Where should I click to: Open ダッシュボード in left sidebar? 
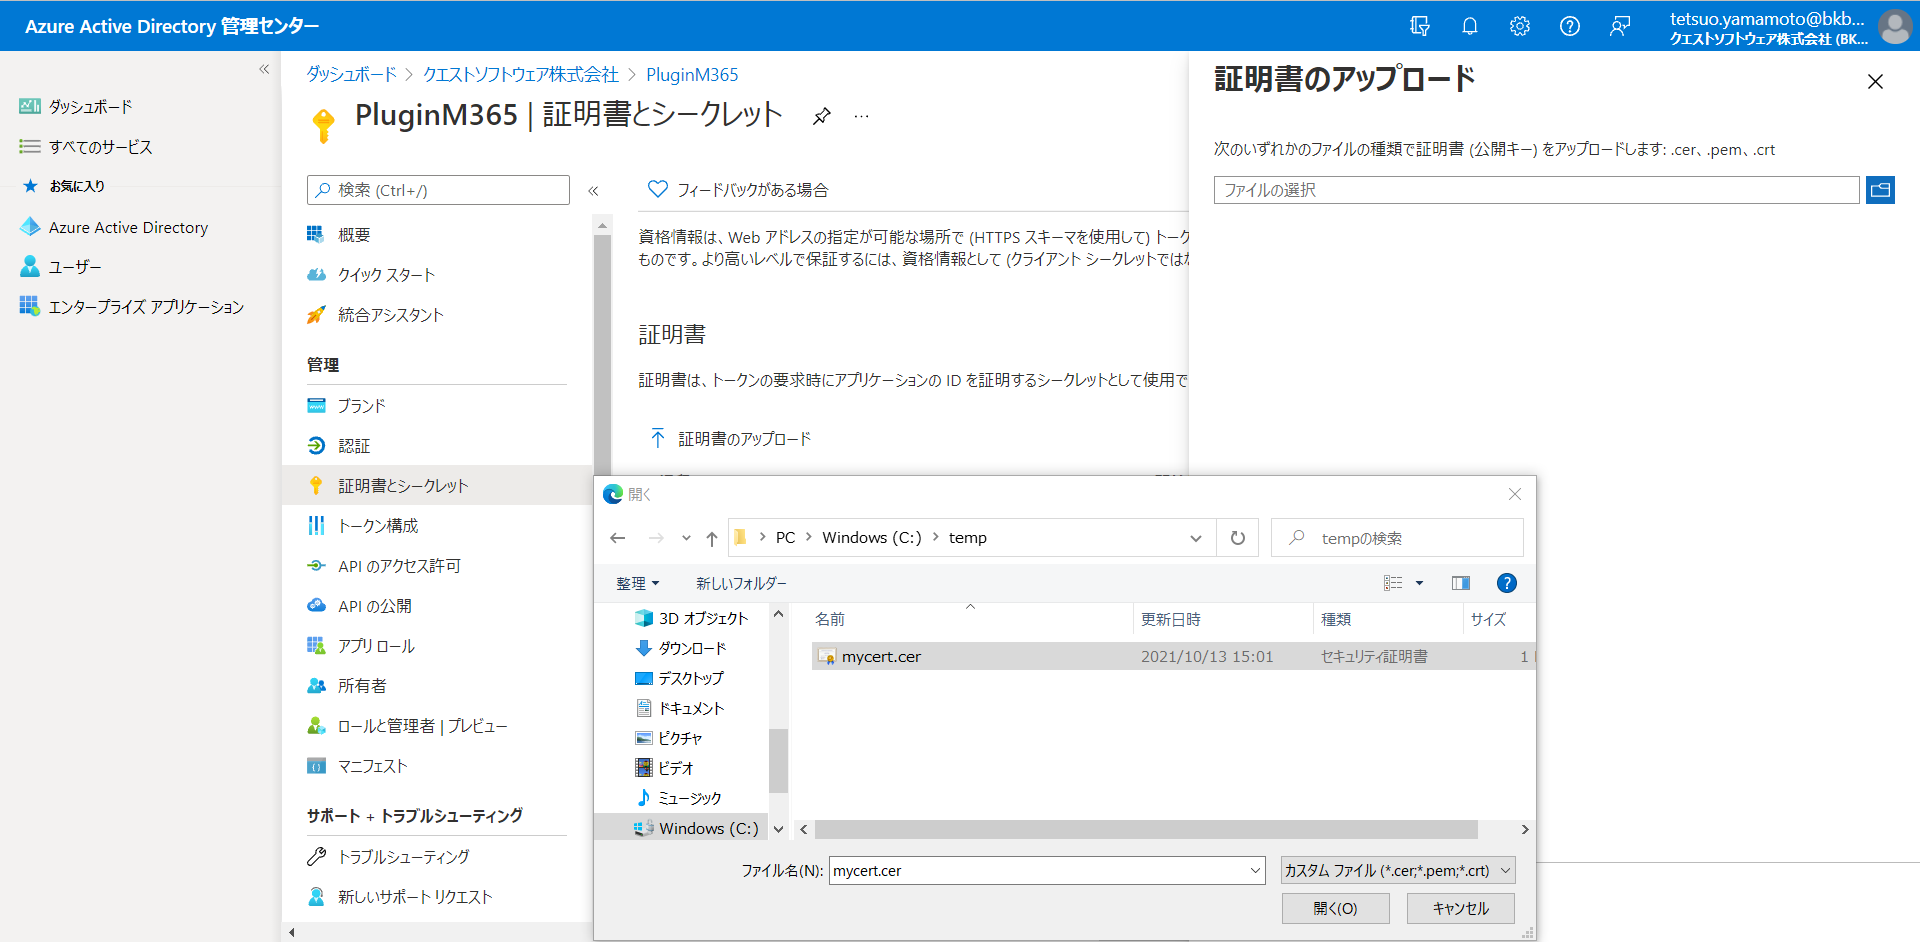click(90, 106)
